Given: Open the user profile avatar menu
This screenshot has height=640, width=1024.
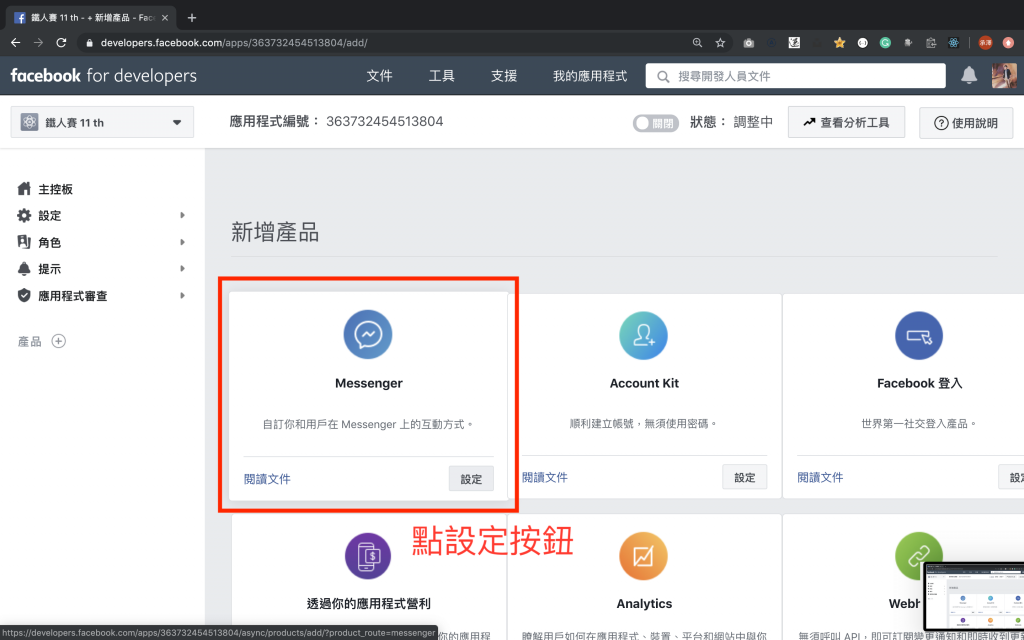Looking at the screenshot, I should tap(1004, 76).
